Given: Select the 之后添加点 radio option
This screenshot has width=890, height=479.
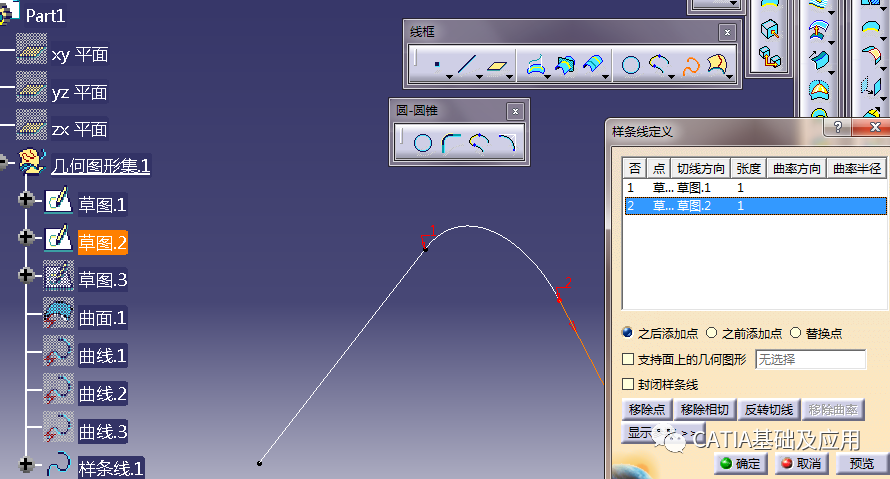Looking at the screenshot, I should click(x=627, y=333).
